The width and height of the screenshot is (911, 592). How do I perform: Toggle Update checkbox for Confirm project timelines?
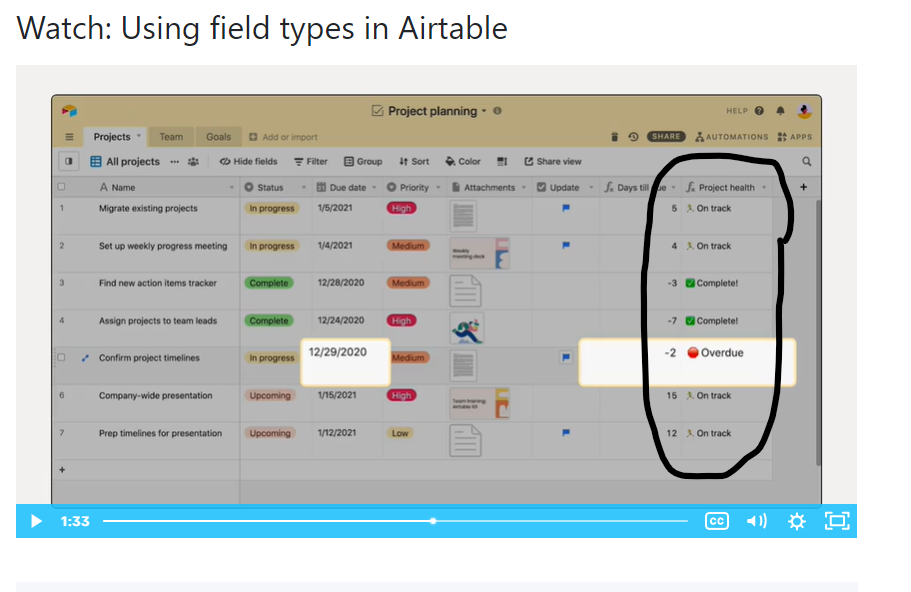click(566, 357)
